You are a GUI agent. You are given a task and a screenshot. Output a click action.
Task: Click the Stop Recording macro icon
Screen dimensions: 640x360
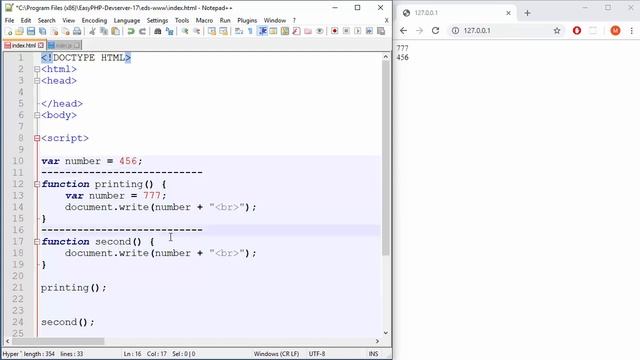[x=346, y=31]
